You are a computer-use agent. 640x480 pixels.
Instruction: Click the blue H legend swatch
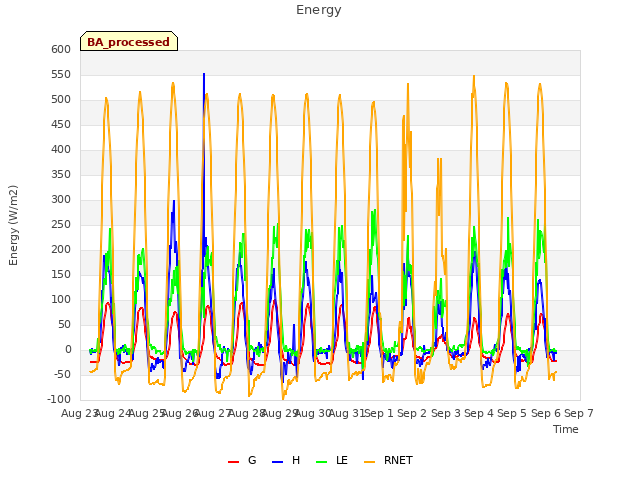[277, 462]
